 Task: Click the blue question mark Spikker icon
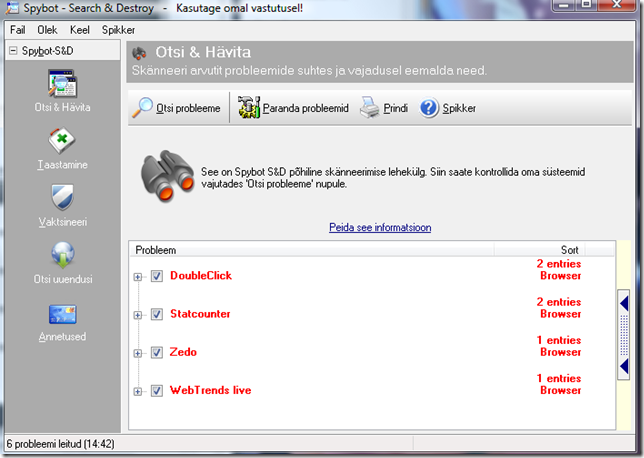[x=429, y=108]
